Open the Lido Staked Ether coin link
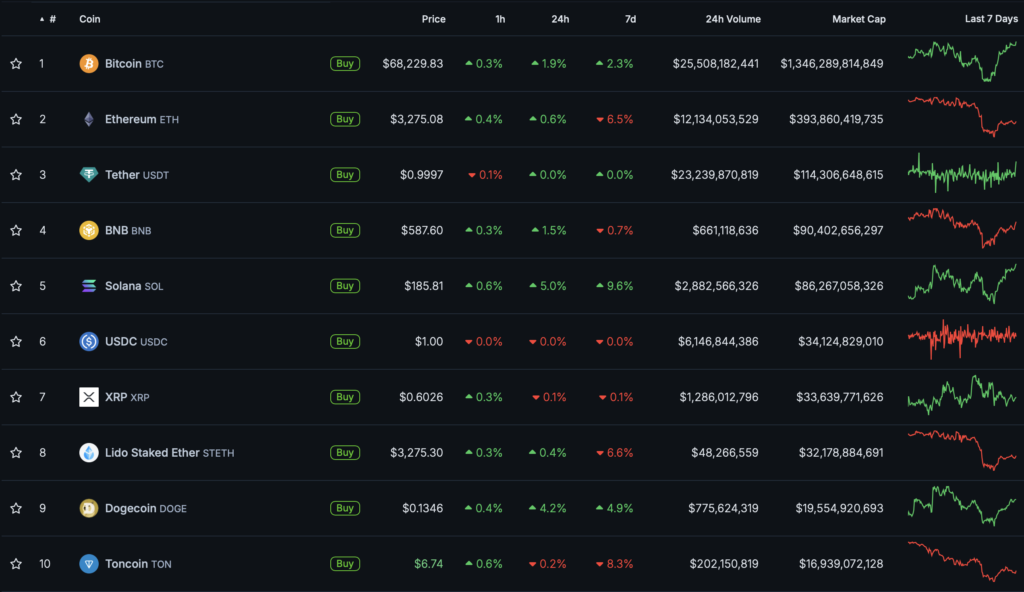Viewport: 1024px width, 592px height. (x=152, y=453)
